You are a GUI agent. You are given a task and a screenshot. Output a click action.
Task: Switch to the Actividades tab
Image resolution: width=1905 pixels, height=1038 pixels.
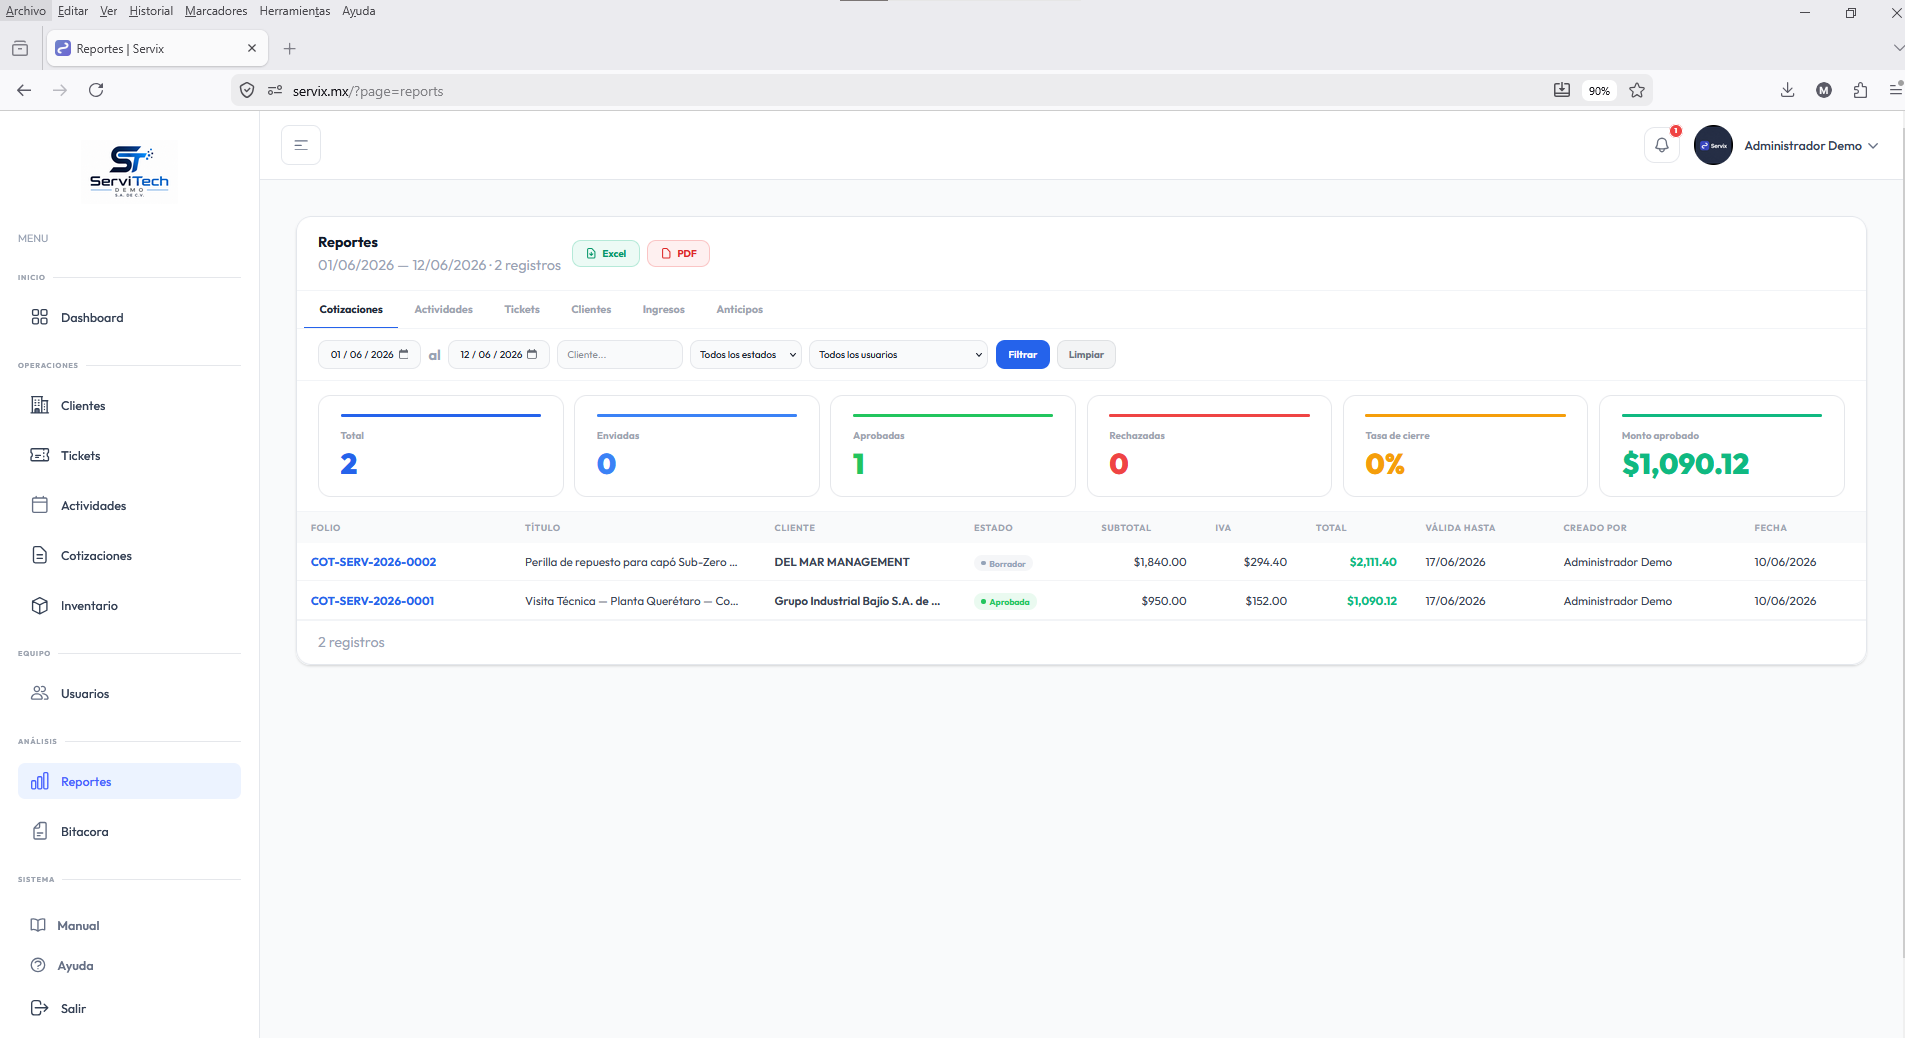[x=443, y=310]
